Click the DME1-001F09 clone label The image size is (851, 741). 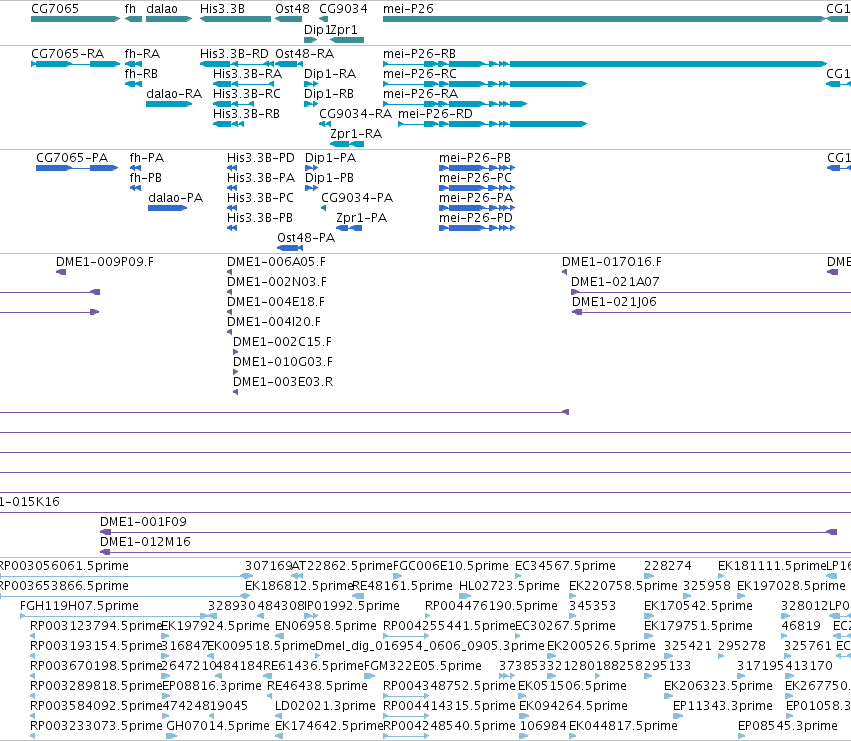tap(143, 522)
